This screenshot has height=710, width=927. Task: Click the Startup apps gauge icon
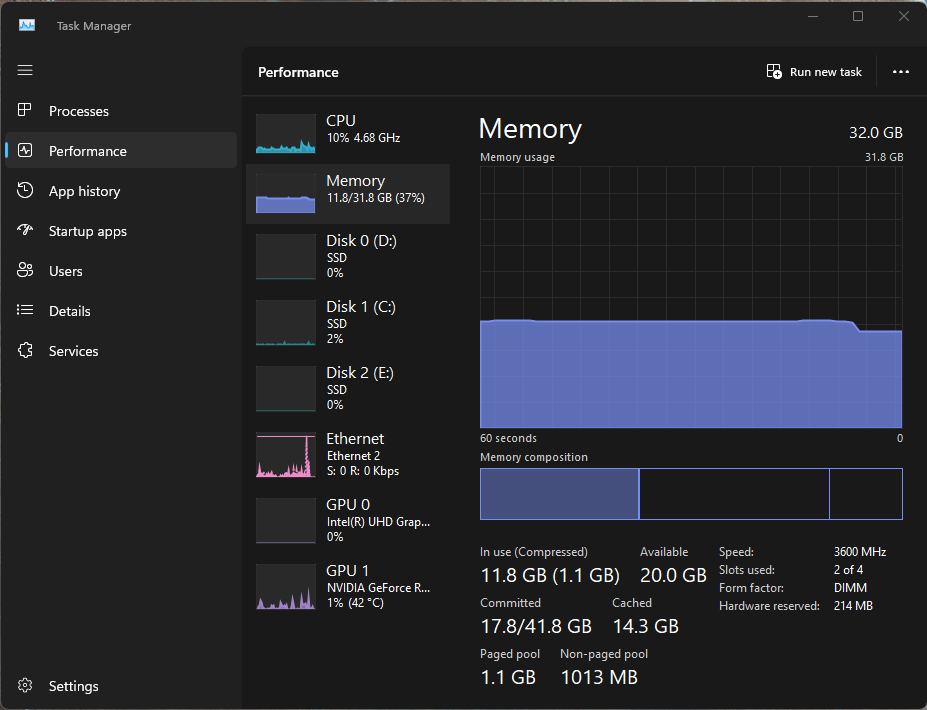26,231
